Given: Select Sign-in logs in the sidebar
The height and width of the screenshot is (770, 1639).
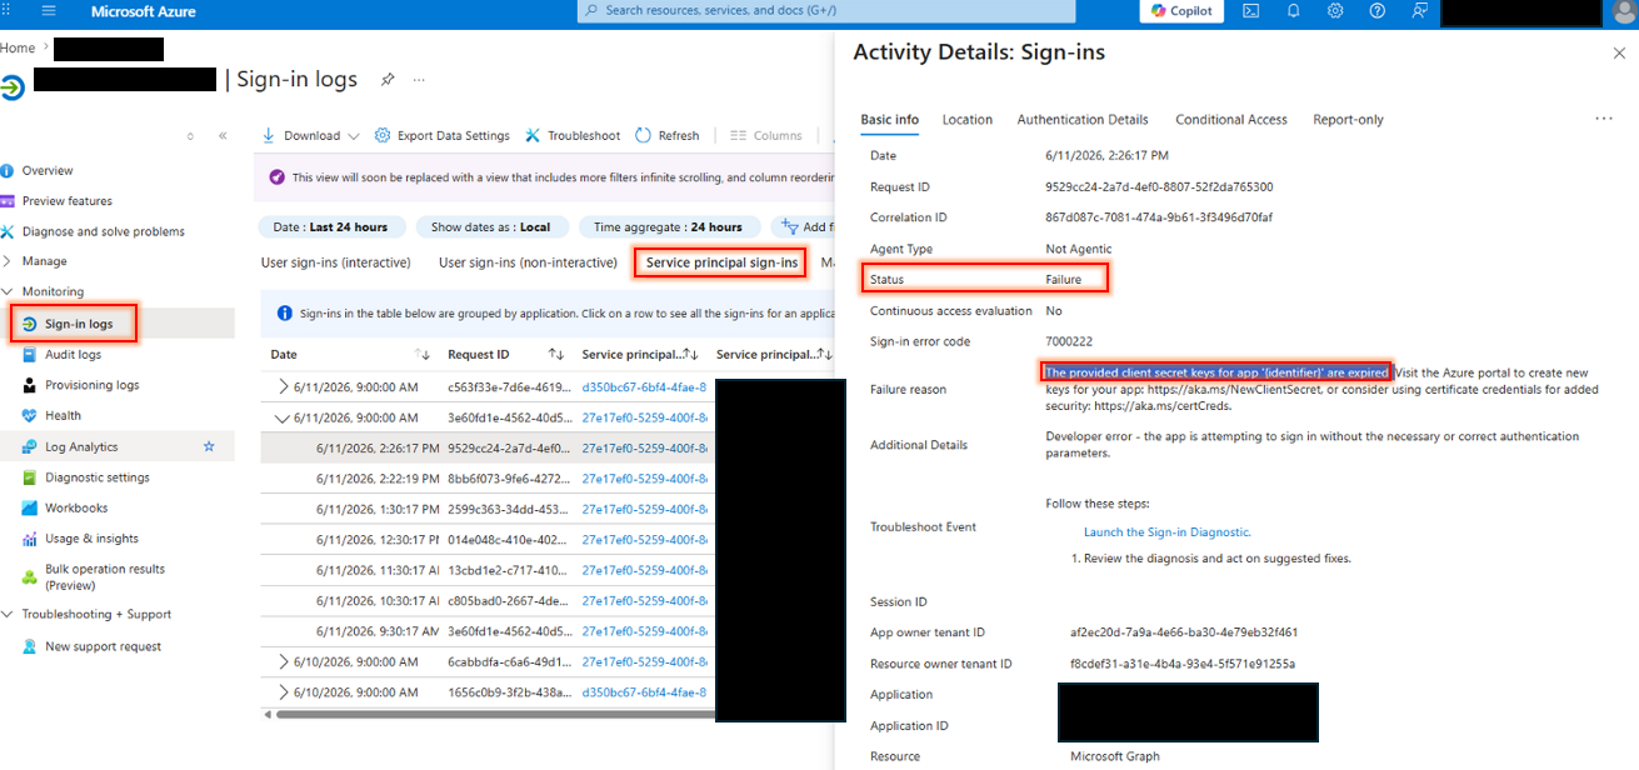Looking at the screenshot, I should pos(79,324).
